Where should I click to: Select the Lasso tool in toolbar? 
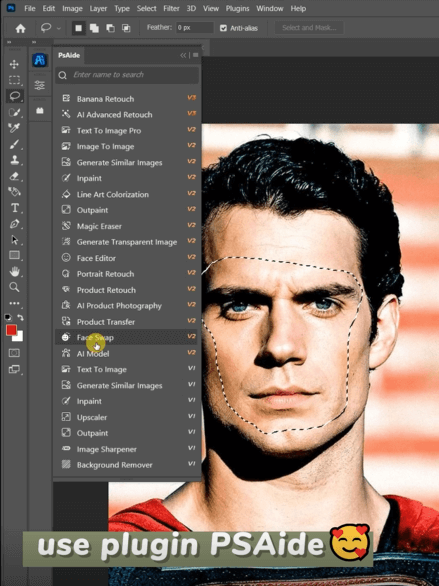pos(14,96)
